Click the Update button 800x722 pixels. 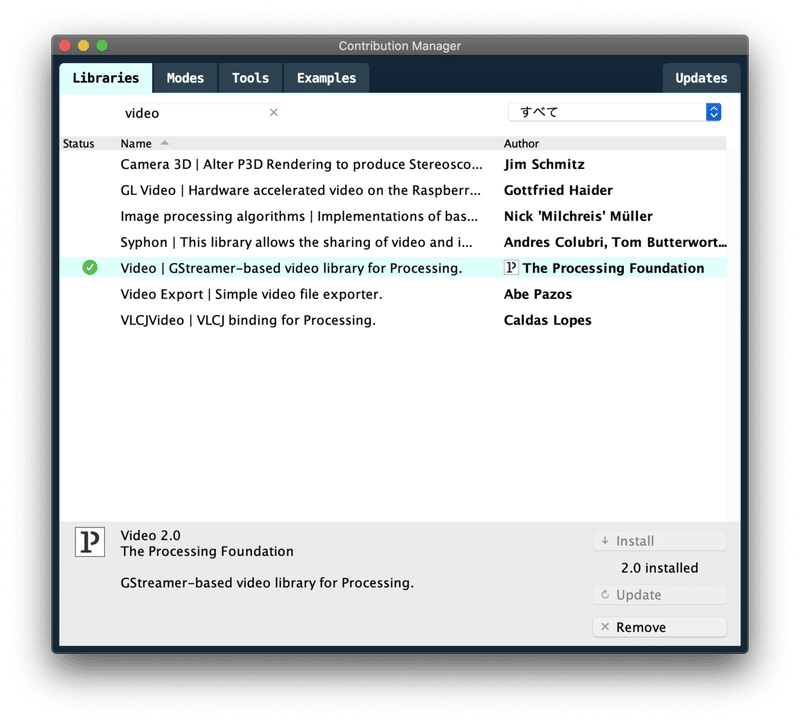(660, 595)
